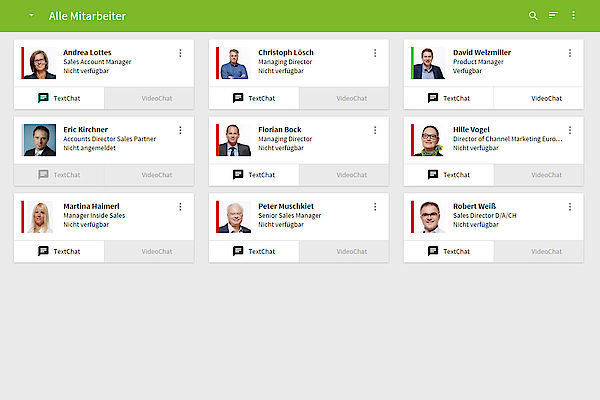The height and width of the screenshot is (400, 600).
Task: Open TextChat with Robert Weiß
Action: pyautogui.click(x=449, y=251)
